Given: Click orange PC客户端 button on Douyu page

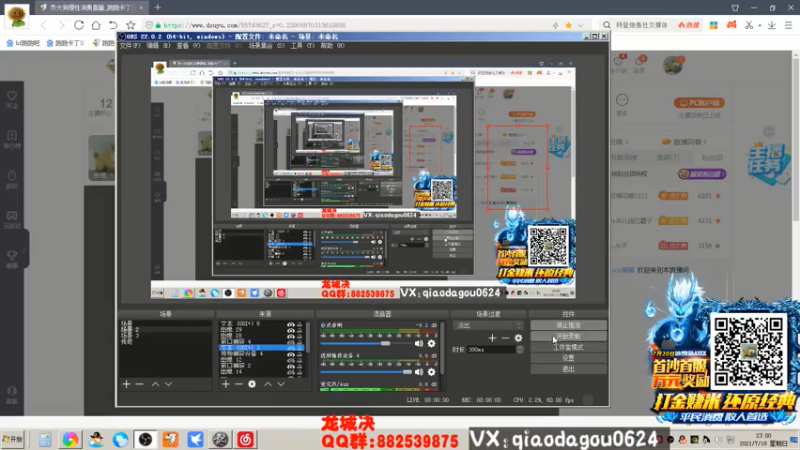Looking at the screenshot, I should (x=699, y=103).
